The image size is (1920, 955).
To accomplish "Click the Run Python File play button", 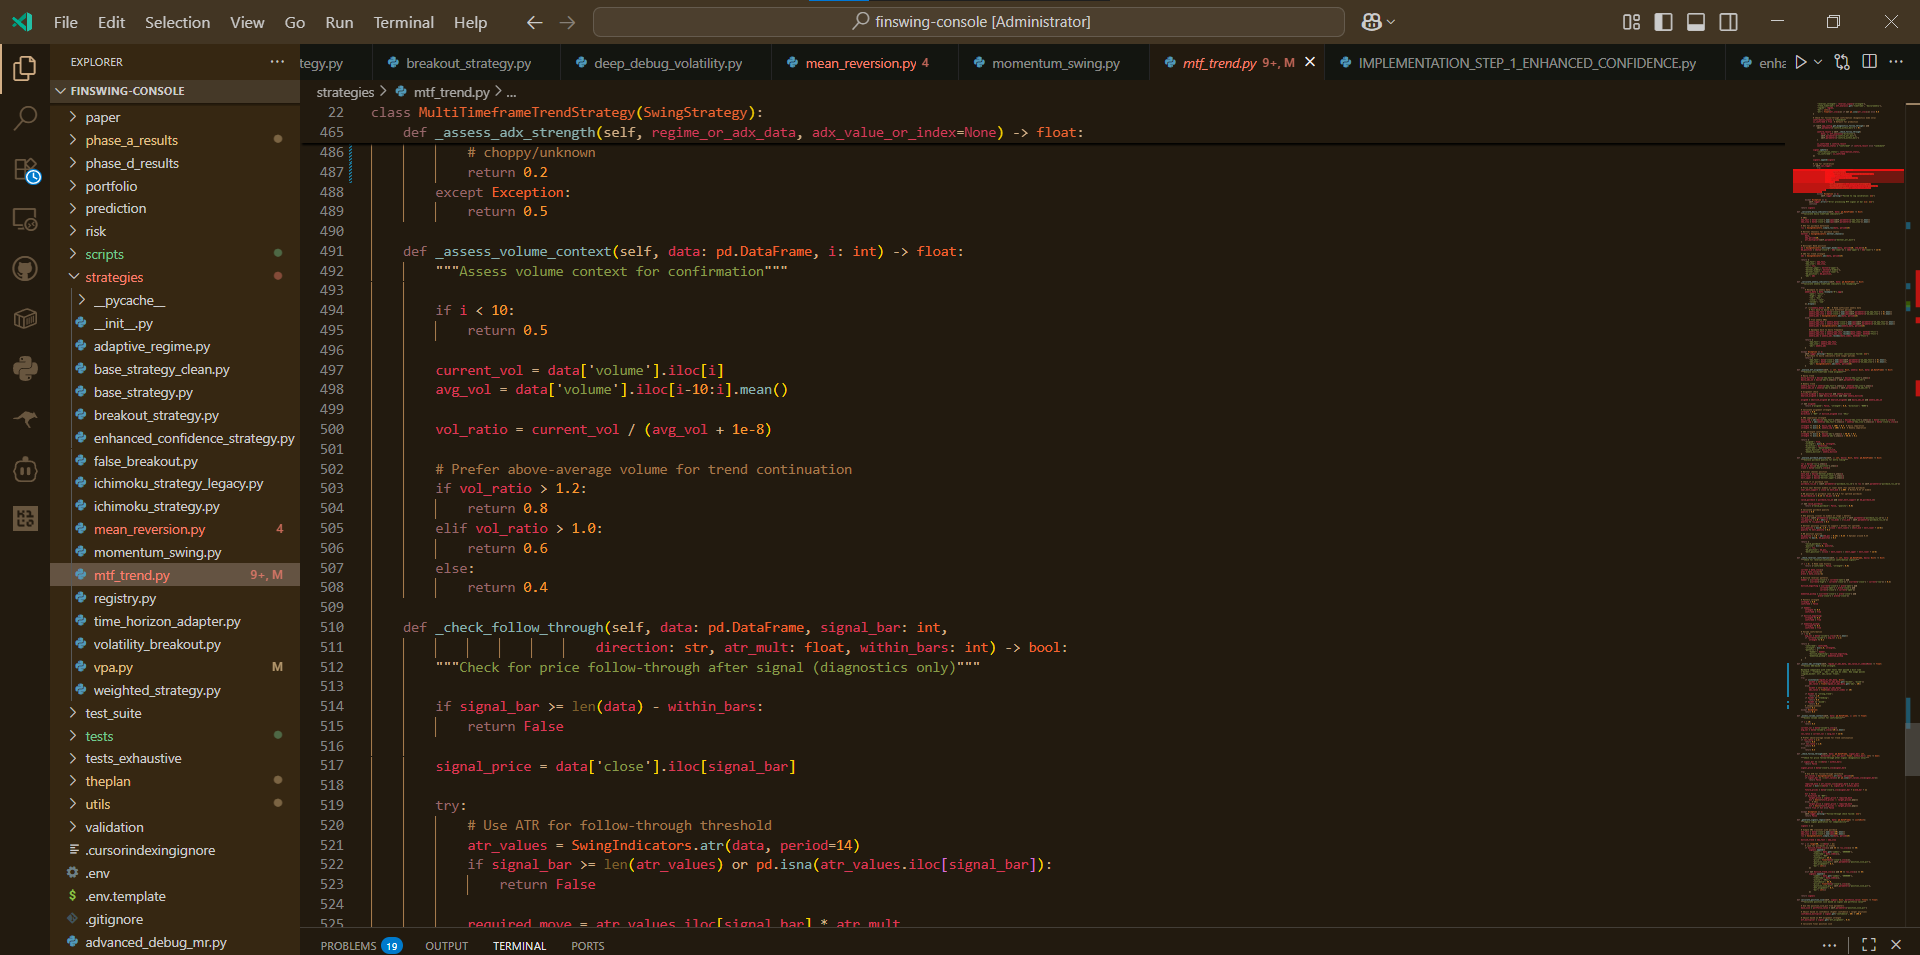I will point(1800,62).
